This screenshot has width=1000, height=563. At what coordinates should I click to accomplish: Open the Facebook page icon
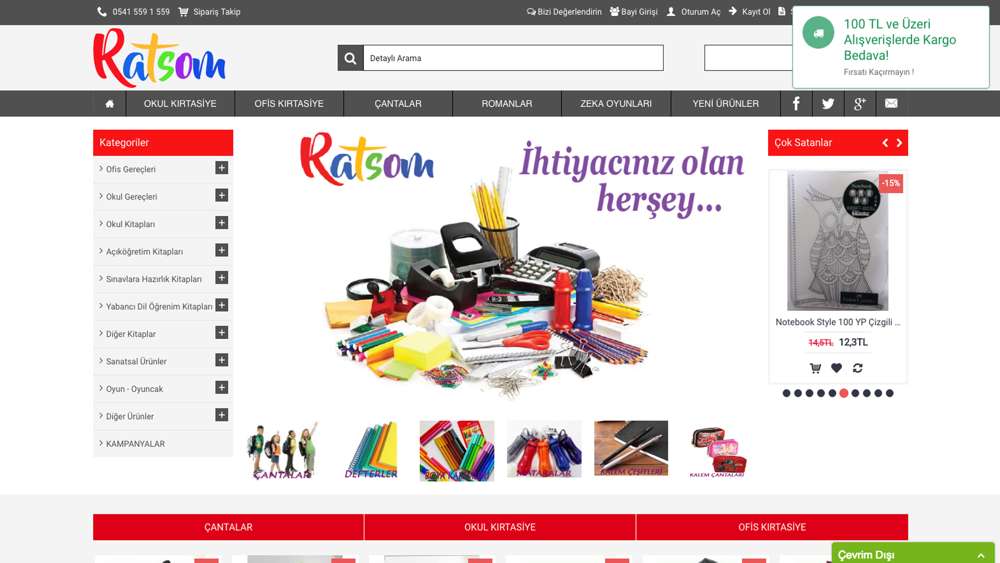pyautogui.click(x=796, y=103)
